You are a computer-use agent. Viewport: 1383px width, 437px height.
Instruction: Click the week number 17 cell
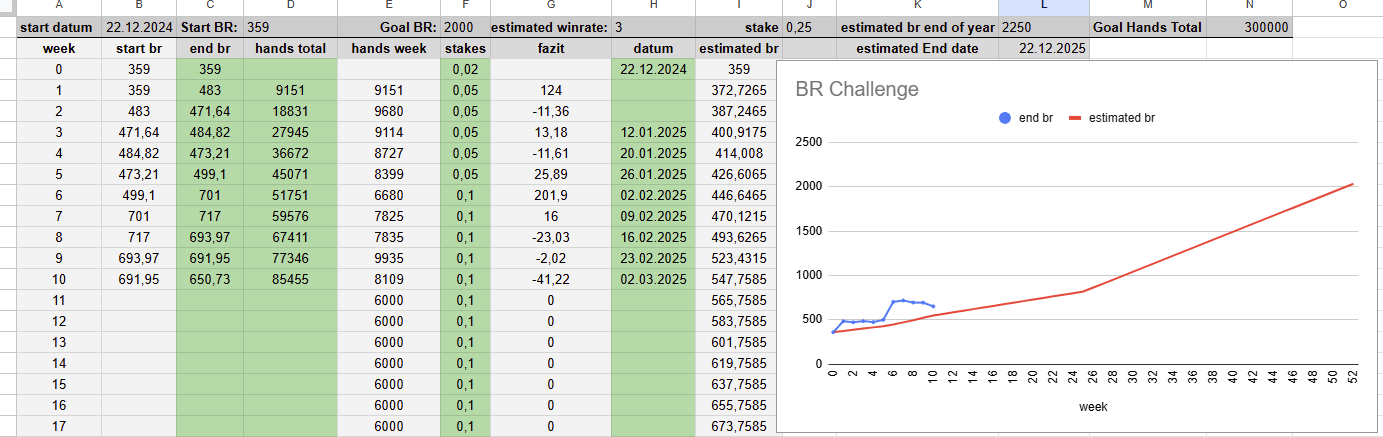[x=58, y=426]
